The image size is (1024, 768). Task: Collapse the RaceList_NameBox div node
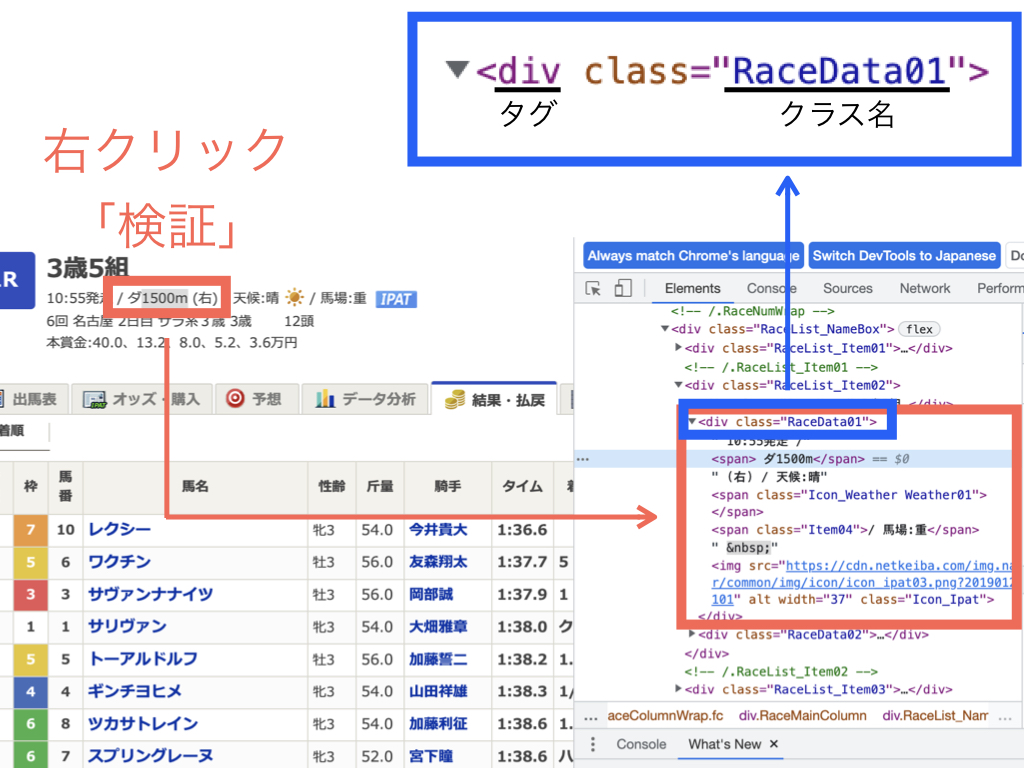click(665, 329)
